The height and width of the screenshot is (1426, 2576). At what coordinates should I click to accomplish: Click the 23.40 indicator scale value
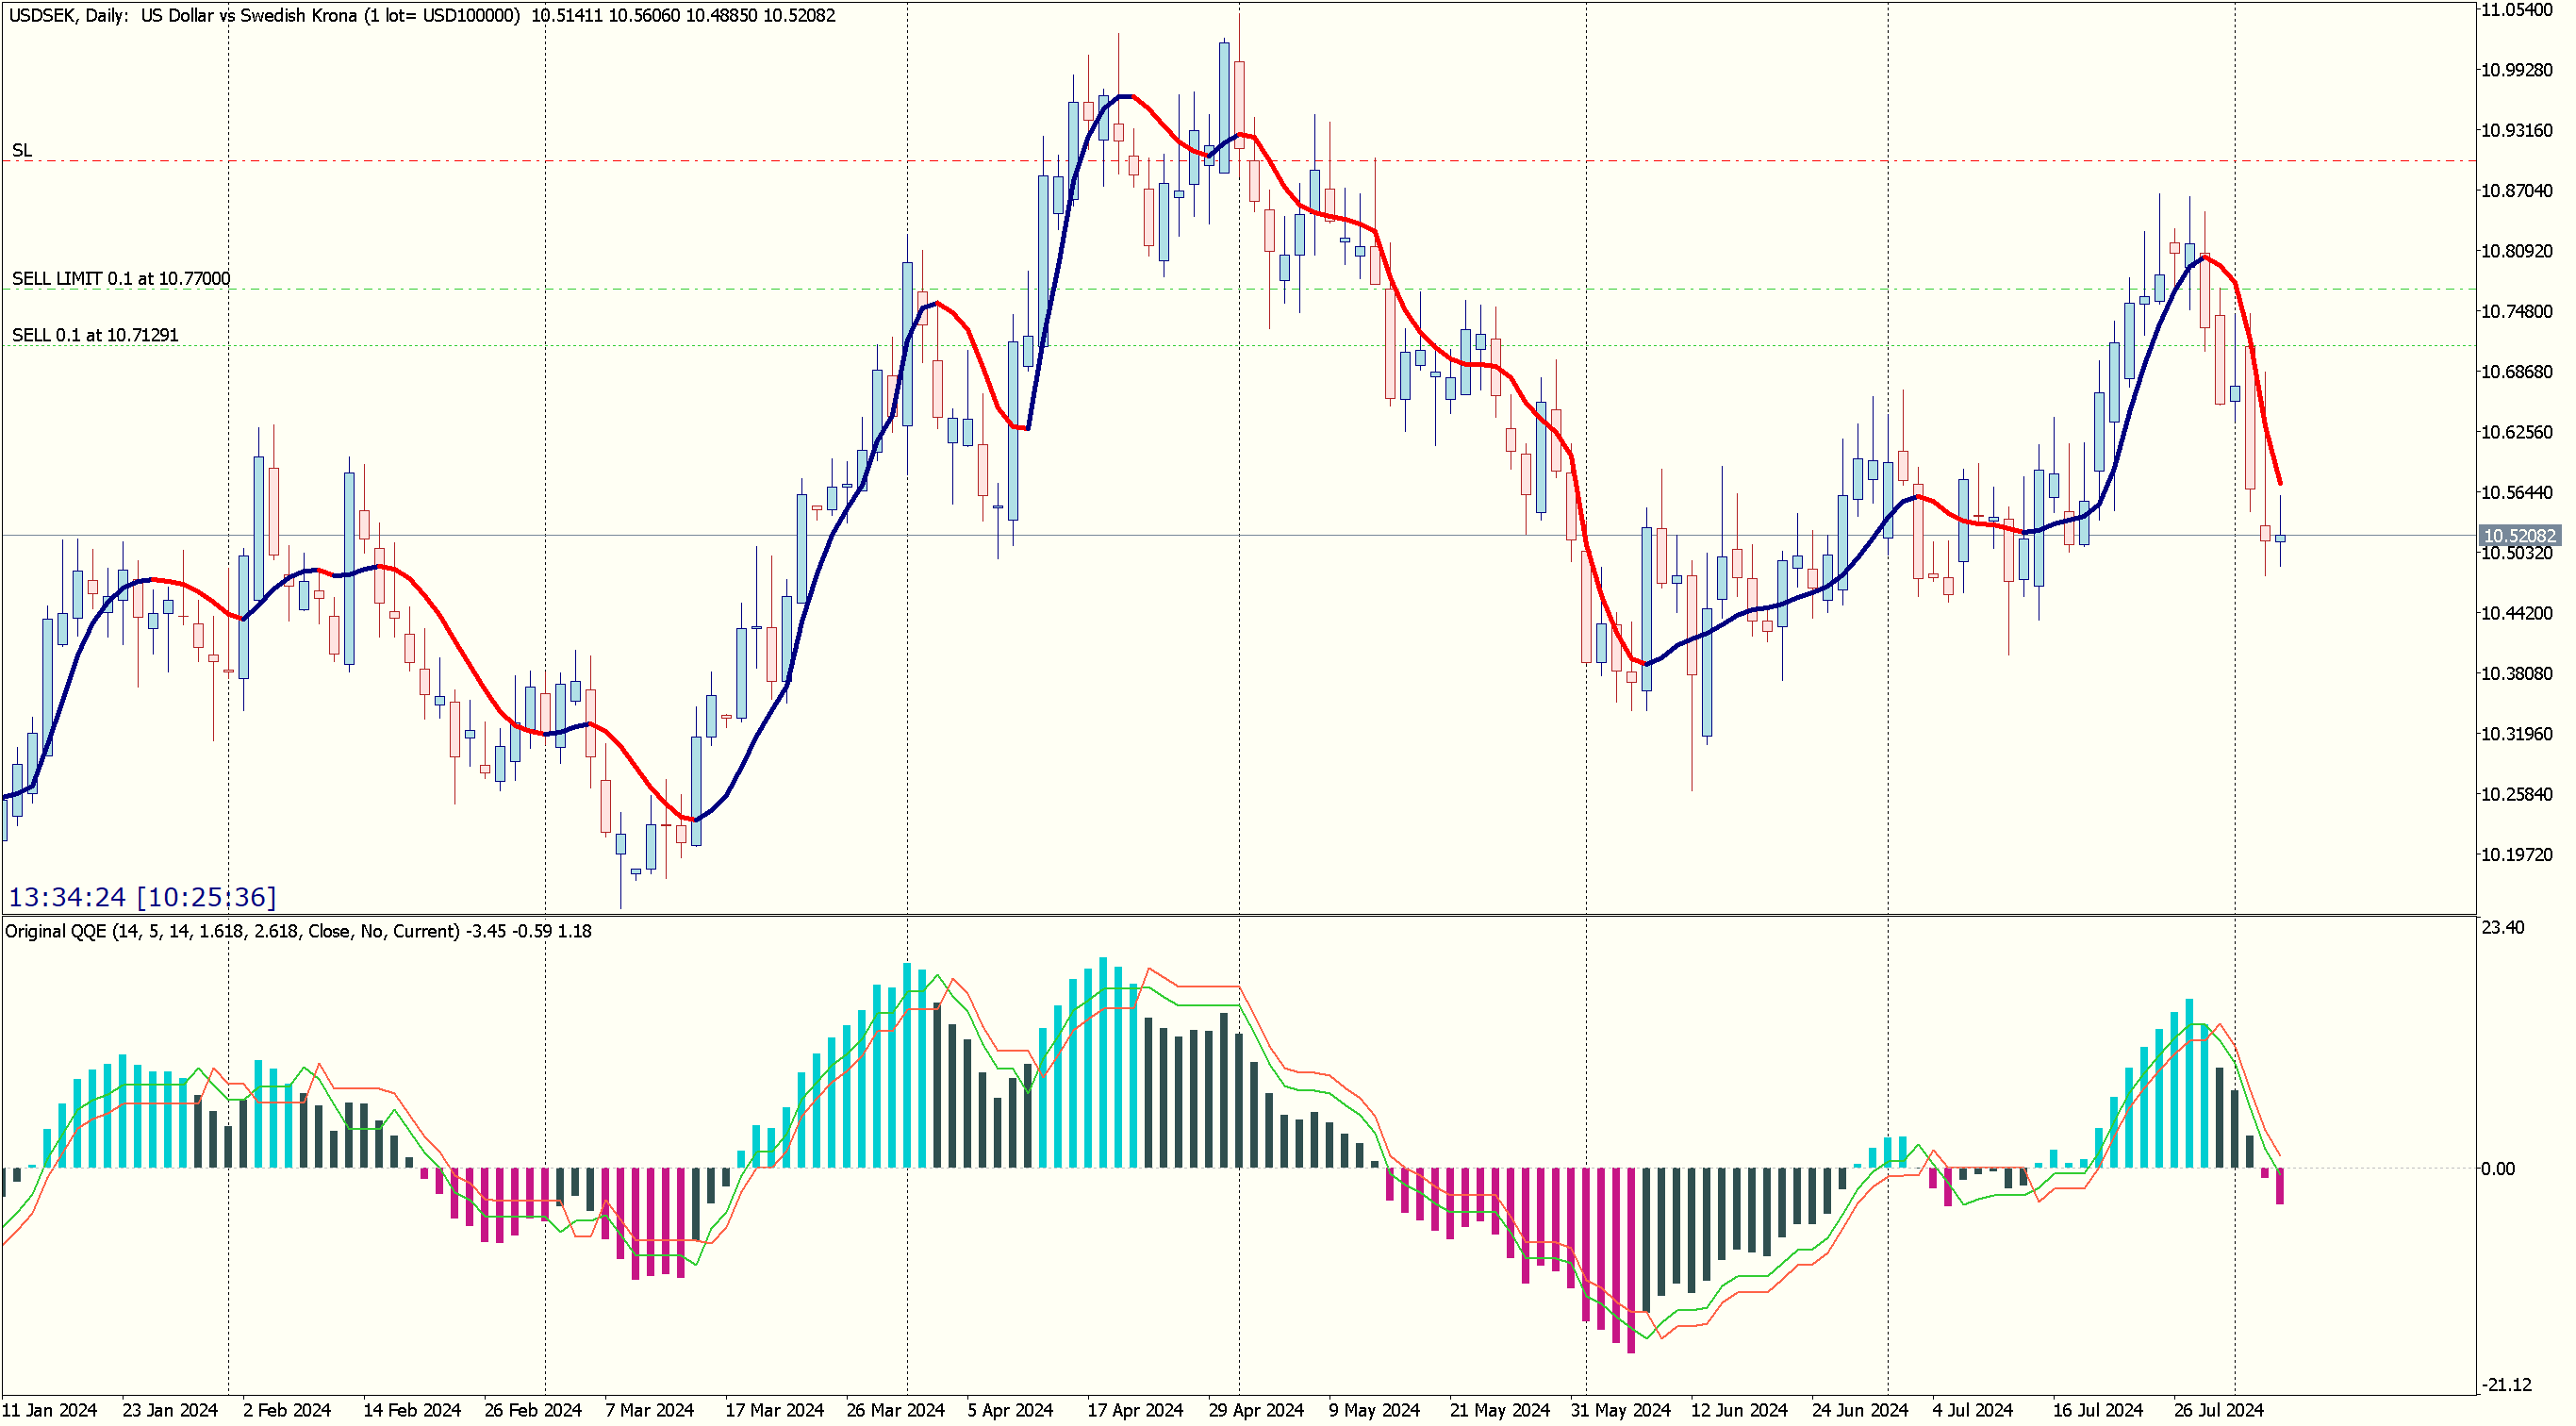[x=2503, y=928]
